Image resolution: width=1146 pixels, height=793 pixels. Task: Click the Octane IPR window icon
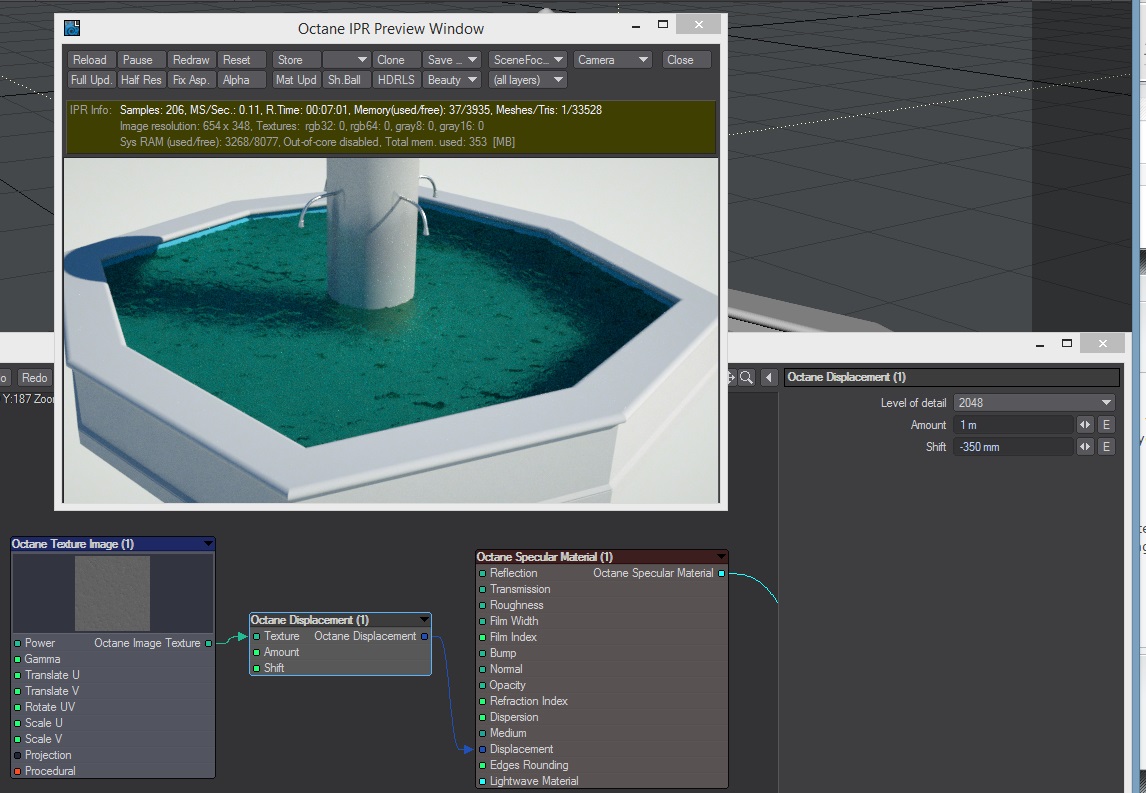pos(72,29)
